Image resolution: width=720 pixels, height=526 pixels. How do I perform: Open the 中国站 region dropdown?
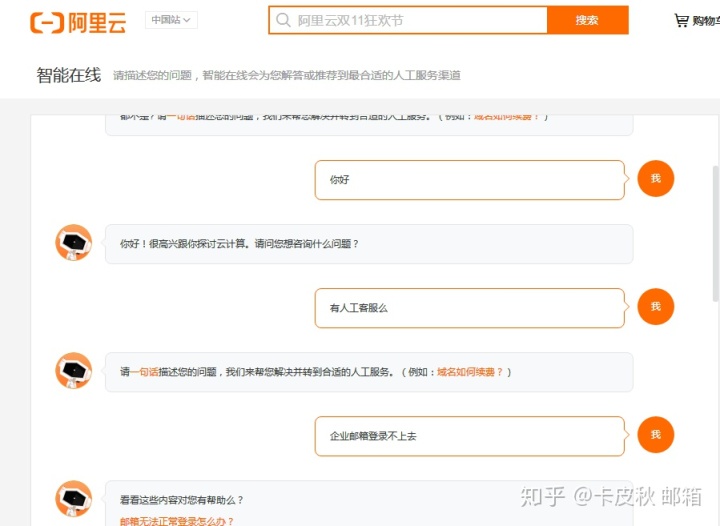[172, 20]
